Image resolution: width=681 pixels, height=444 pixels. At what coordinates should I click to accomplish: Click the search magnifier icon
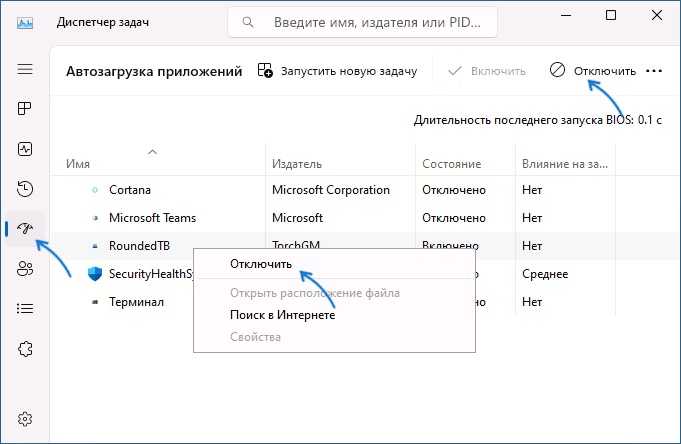[x=248, y=22]
